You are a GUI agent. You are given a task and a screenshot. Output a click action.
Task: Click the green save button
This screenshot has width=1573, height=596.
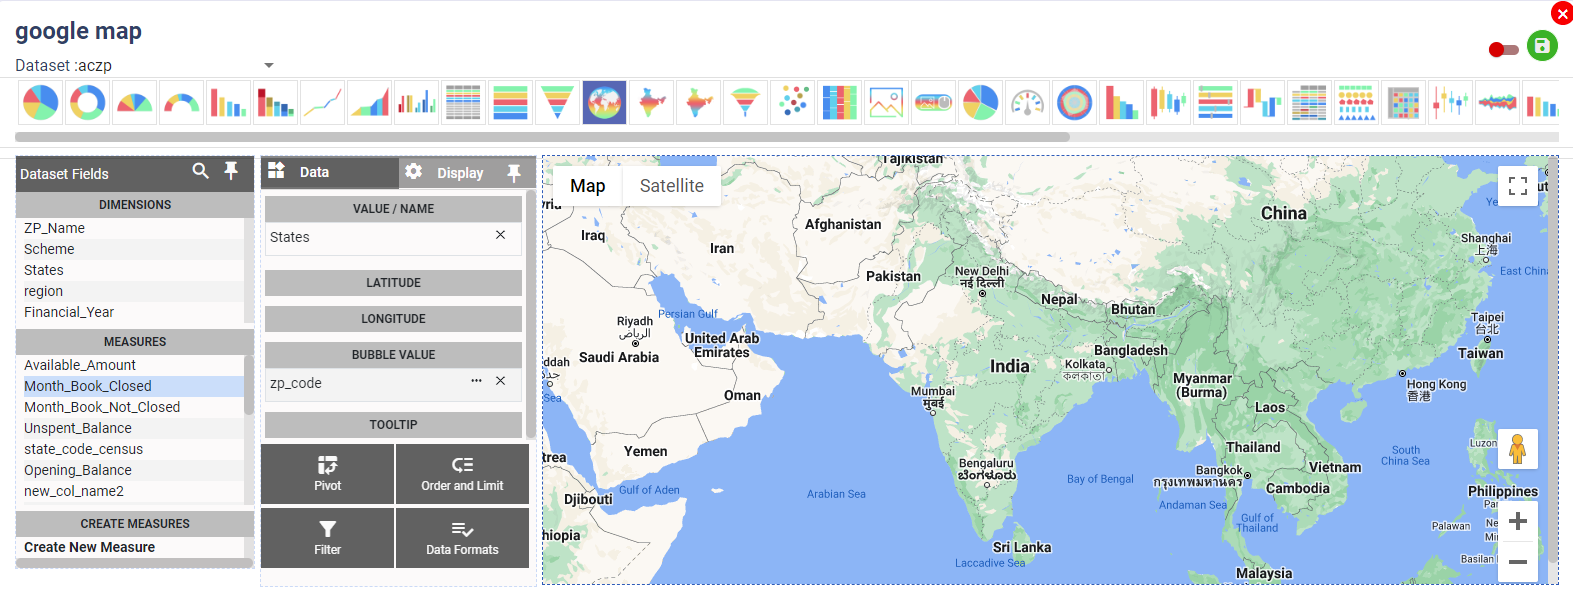click(1541, 46)
